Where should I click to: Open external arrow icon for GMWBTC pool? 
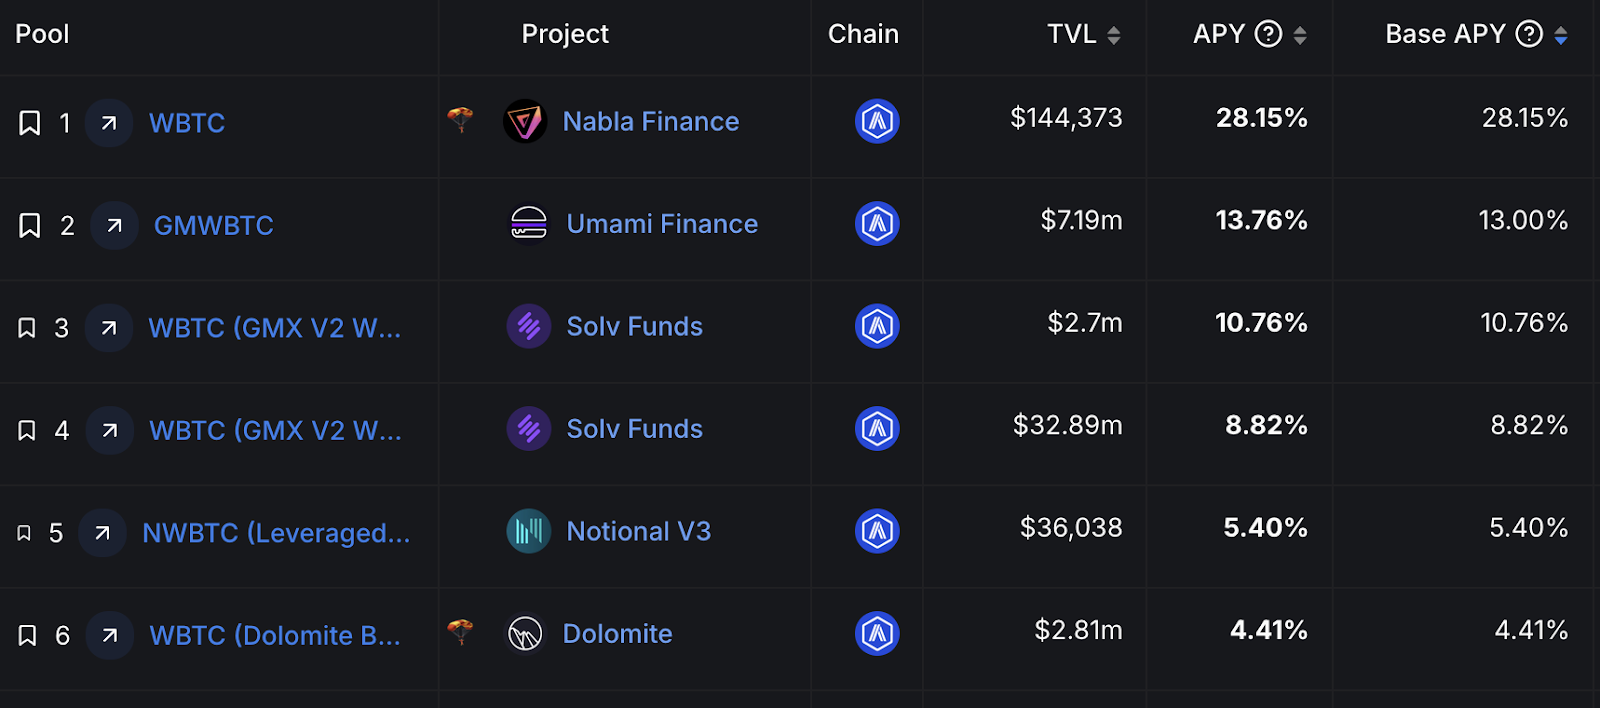pos(114,225)
